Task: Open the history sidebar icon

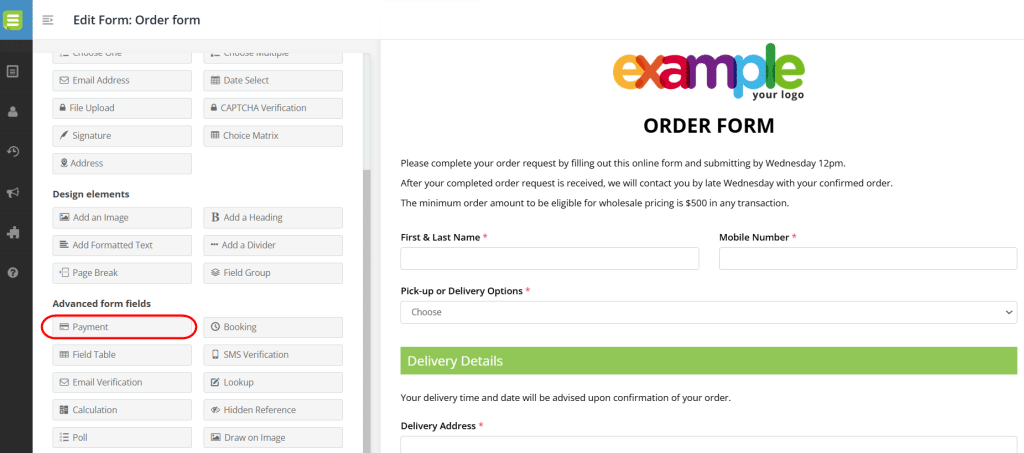Action: pos(13,152)
